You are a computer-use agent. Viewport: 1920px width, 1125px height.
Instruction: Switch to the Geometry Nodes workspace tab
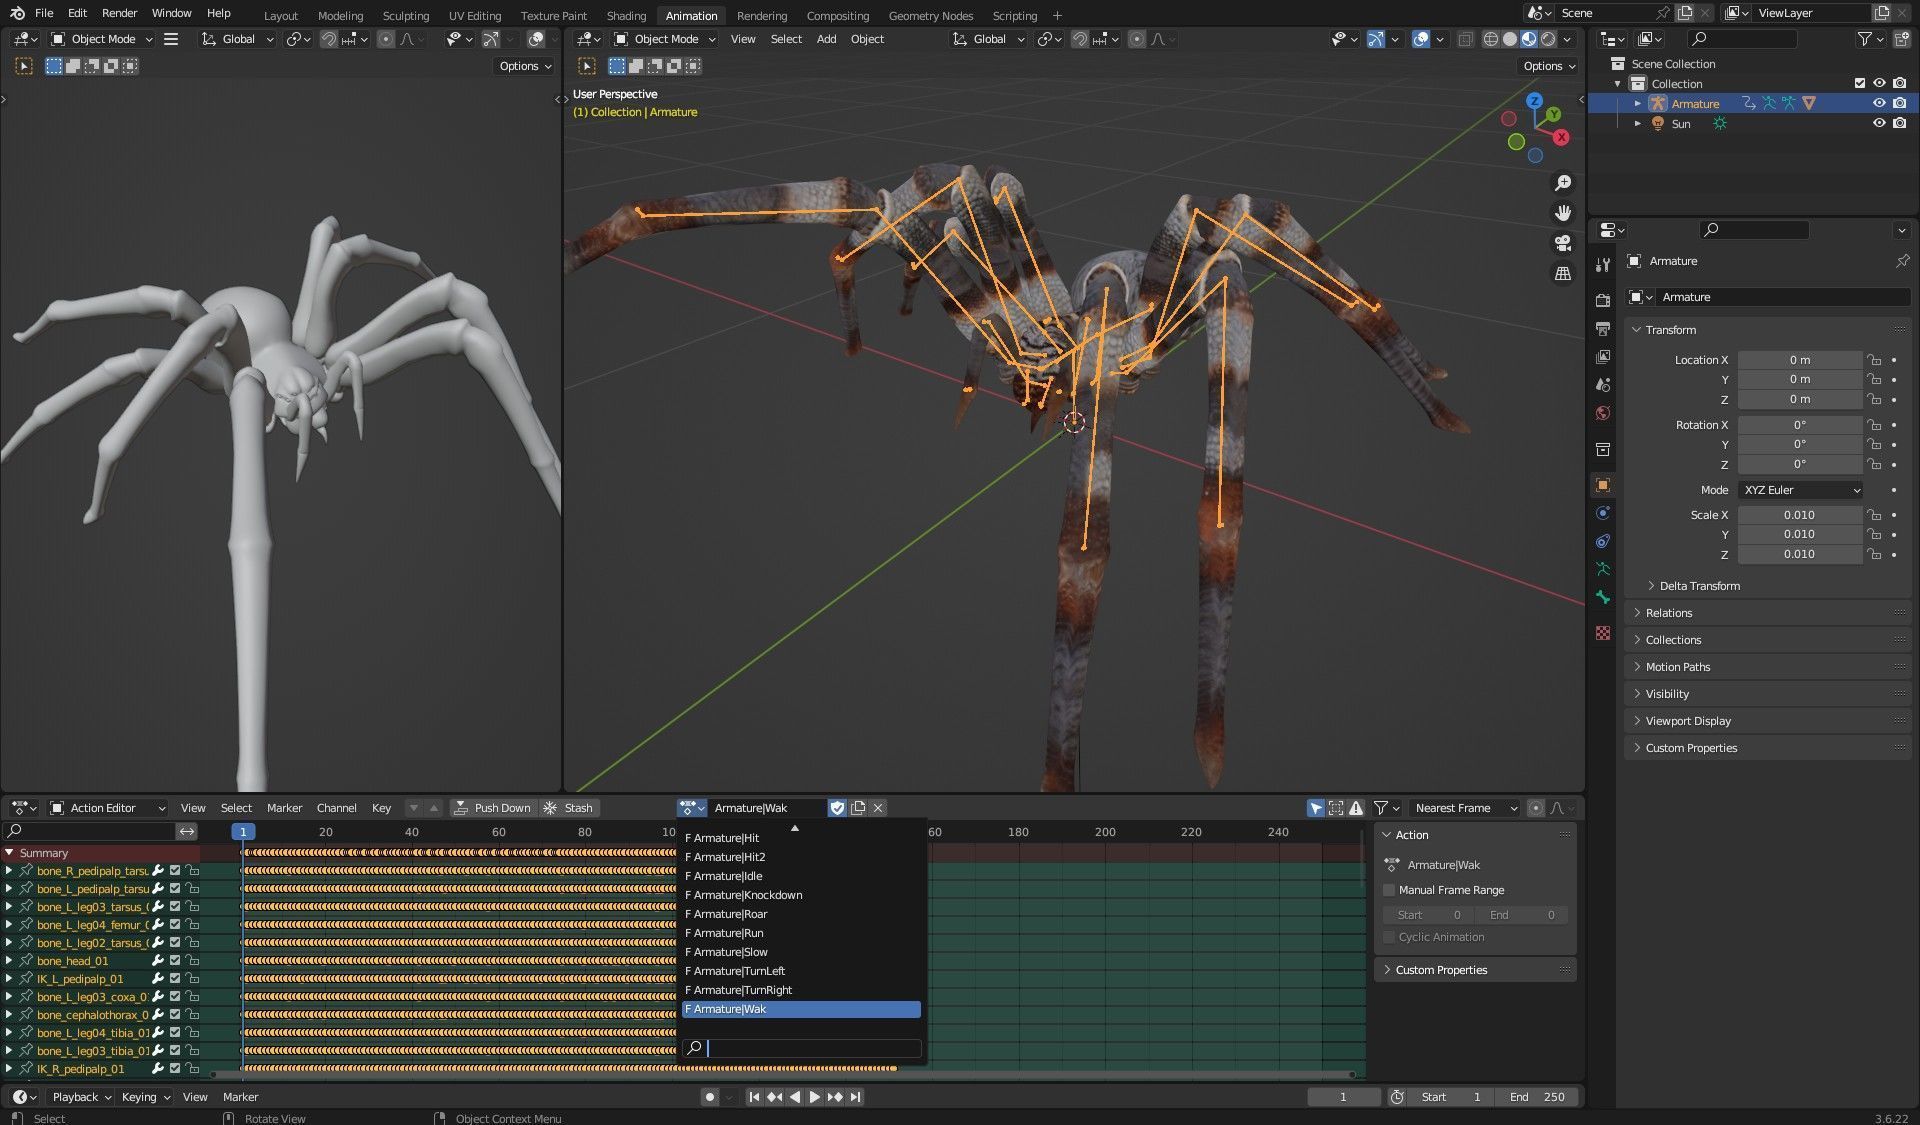pos(930,15)
